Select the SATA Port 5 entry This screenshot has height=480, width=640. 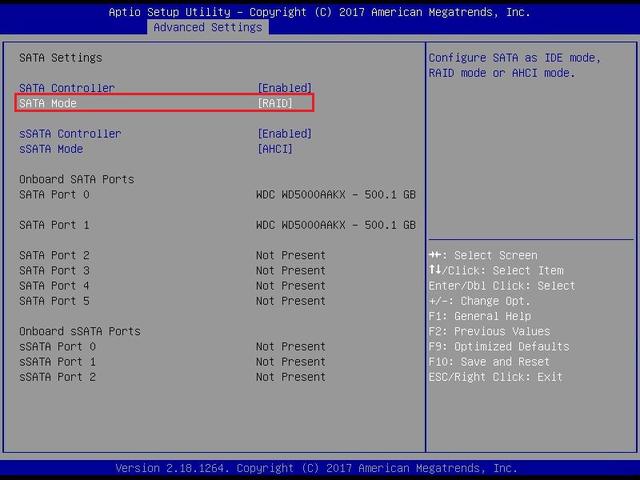[54, 301]
